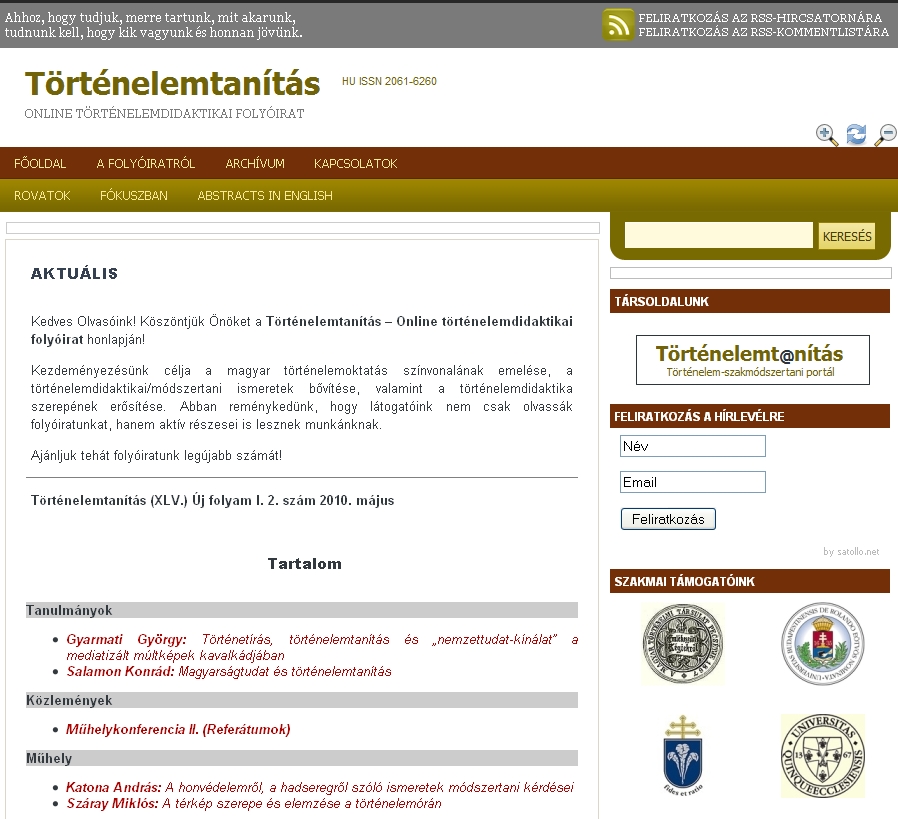The height and width of the screenshot is (819, 898).
Task: Open the 'by satollo.net' link
Action: 851,552
